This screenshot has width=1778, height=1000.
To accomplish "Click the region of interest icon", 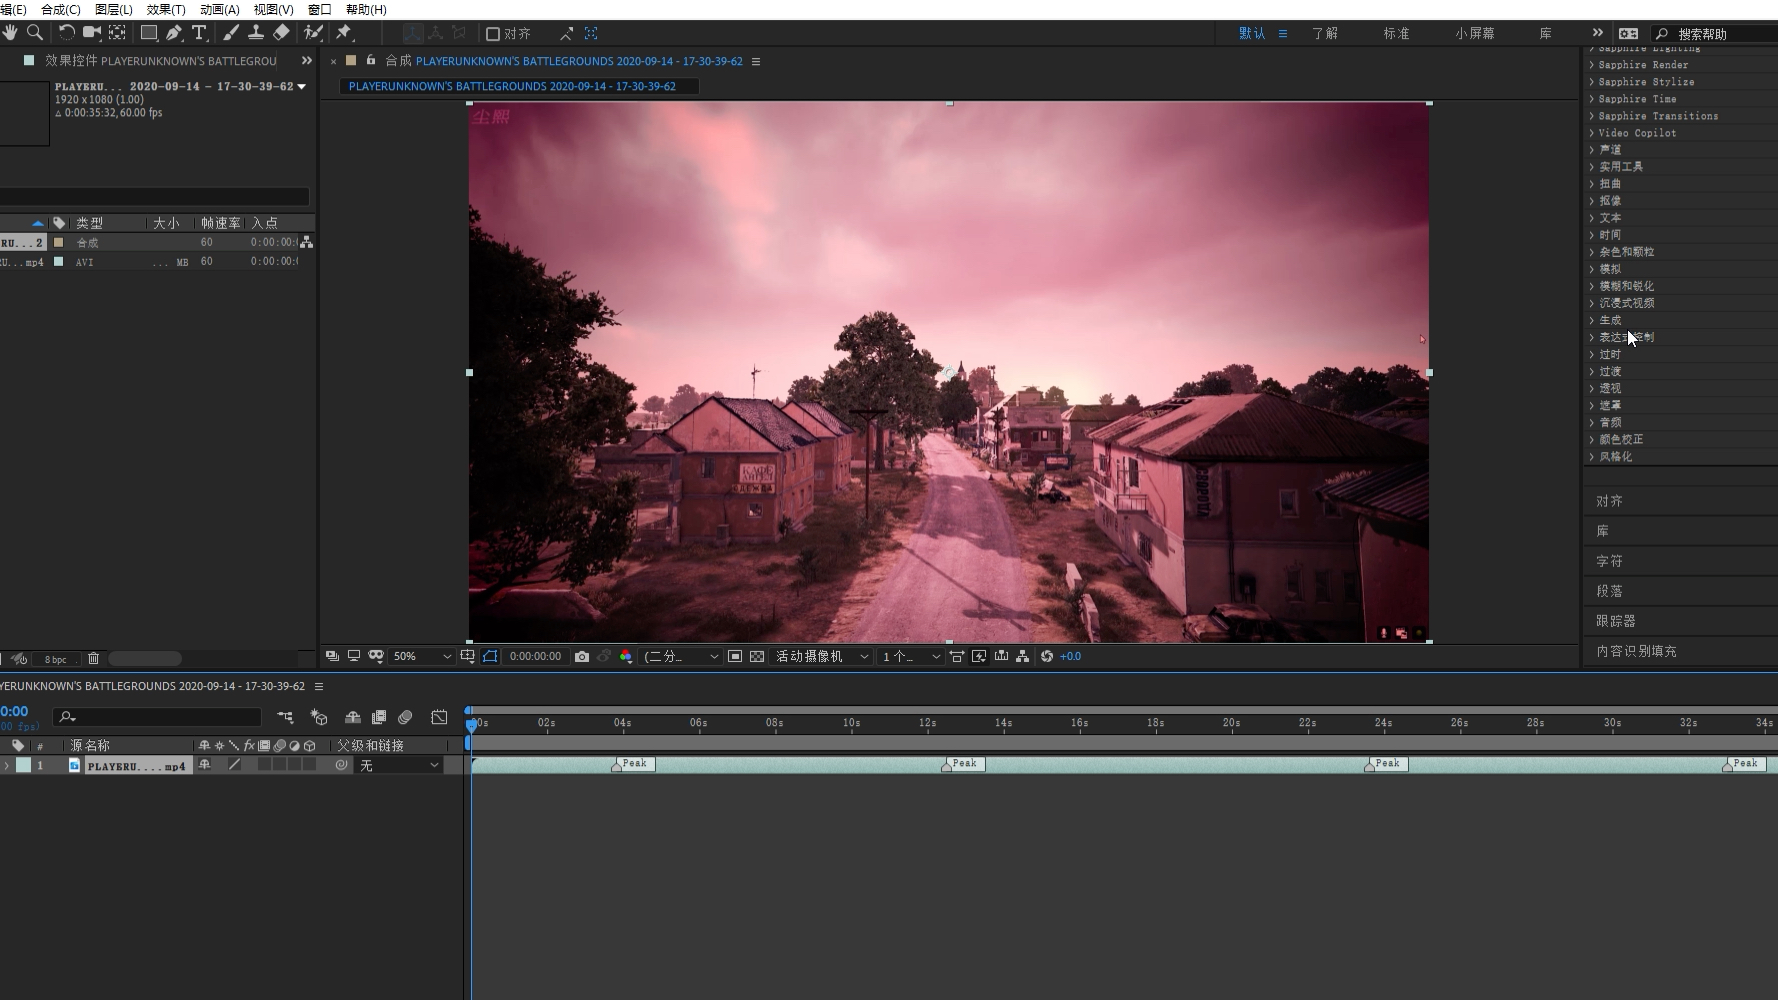I will tap(735, 656).
